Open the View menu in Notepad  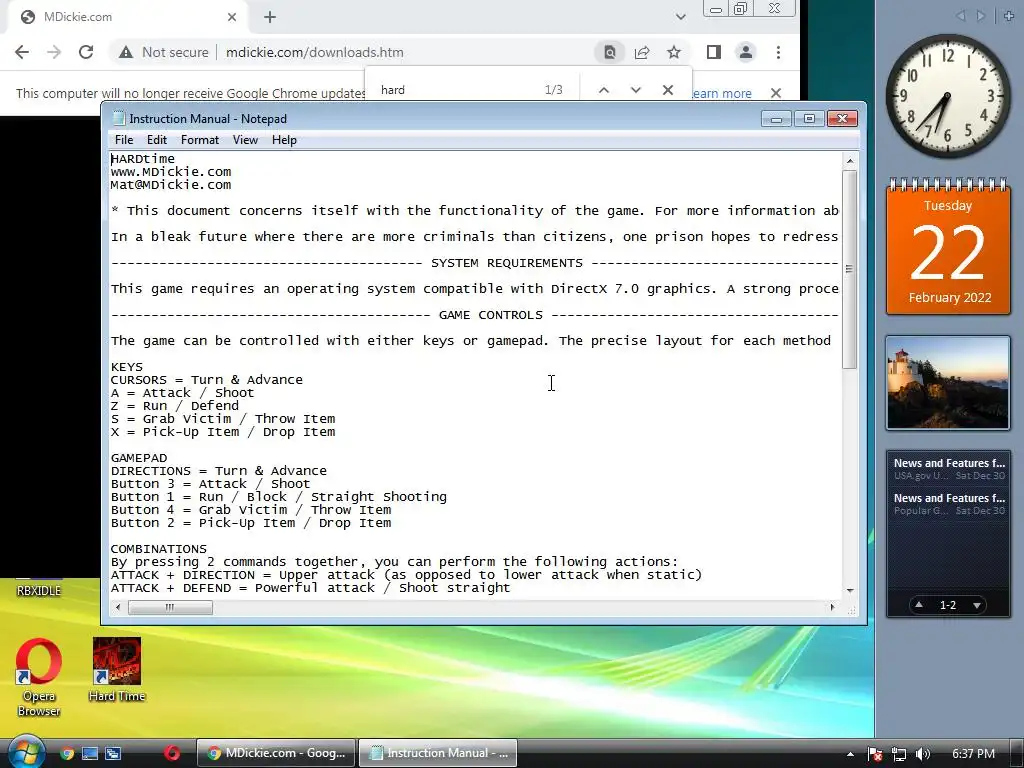pos(246,140)
